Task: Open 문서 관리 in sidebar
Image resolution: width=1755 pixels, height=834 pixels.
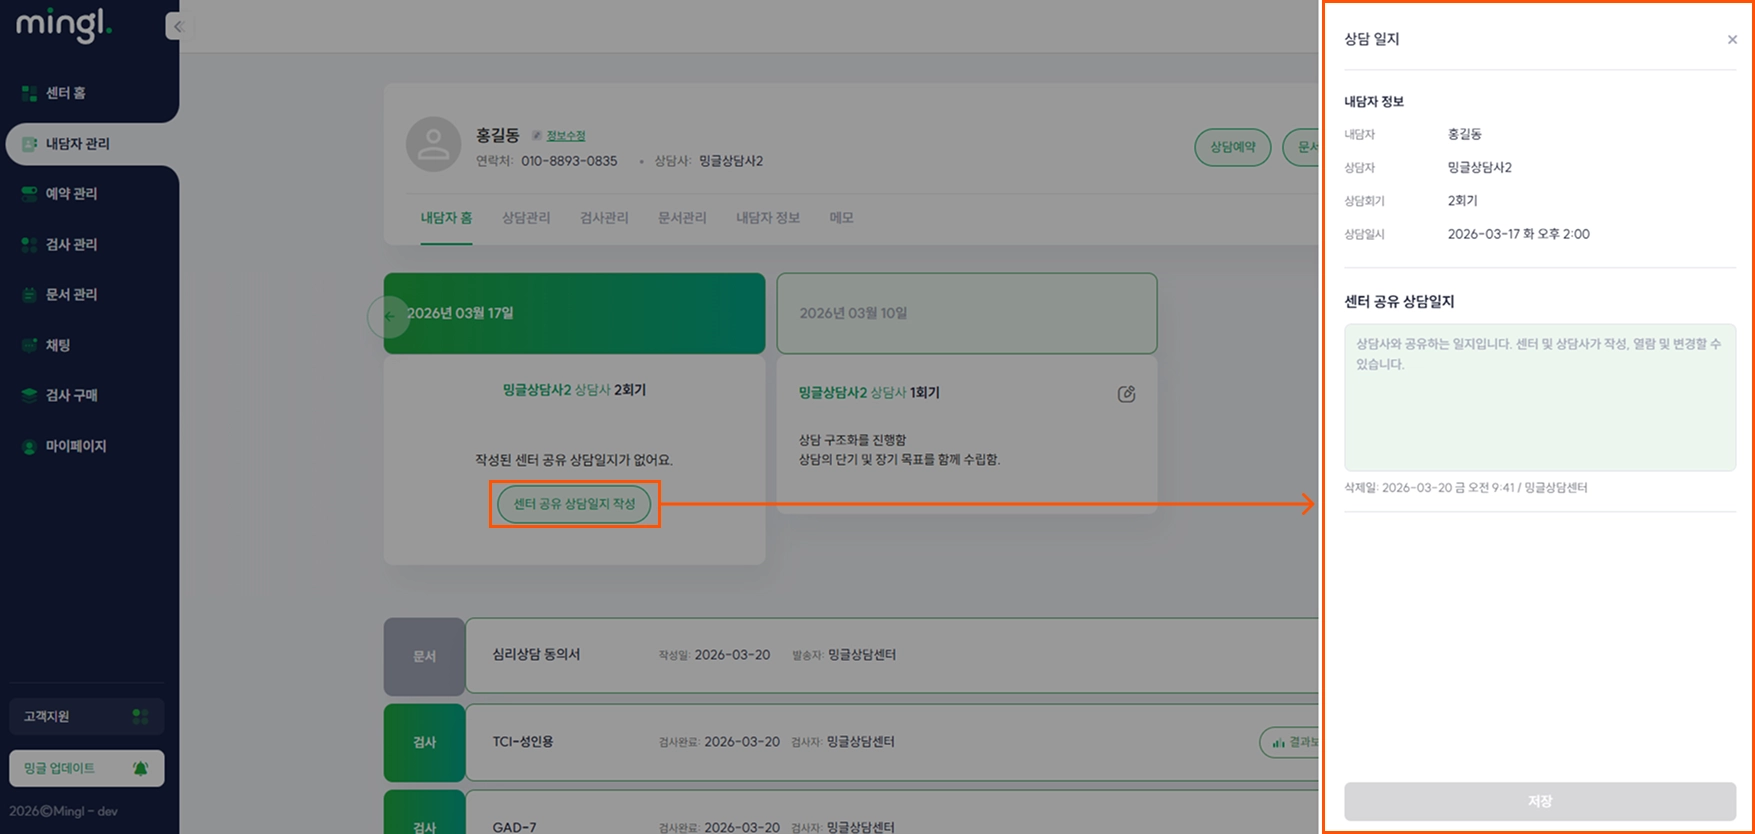Action: (71, 295)
